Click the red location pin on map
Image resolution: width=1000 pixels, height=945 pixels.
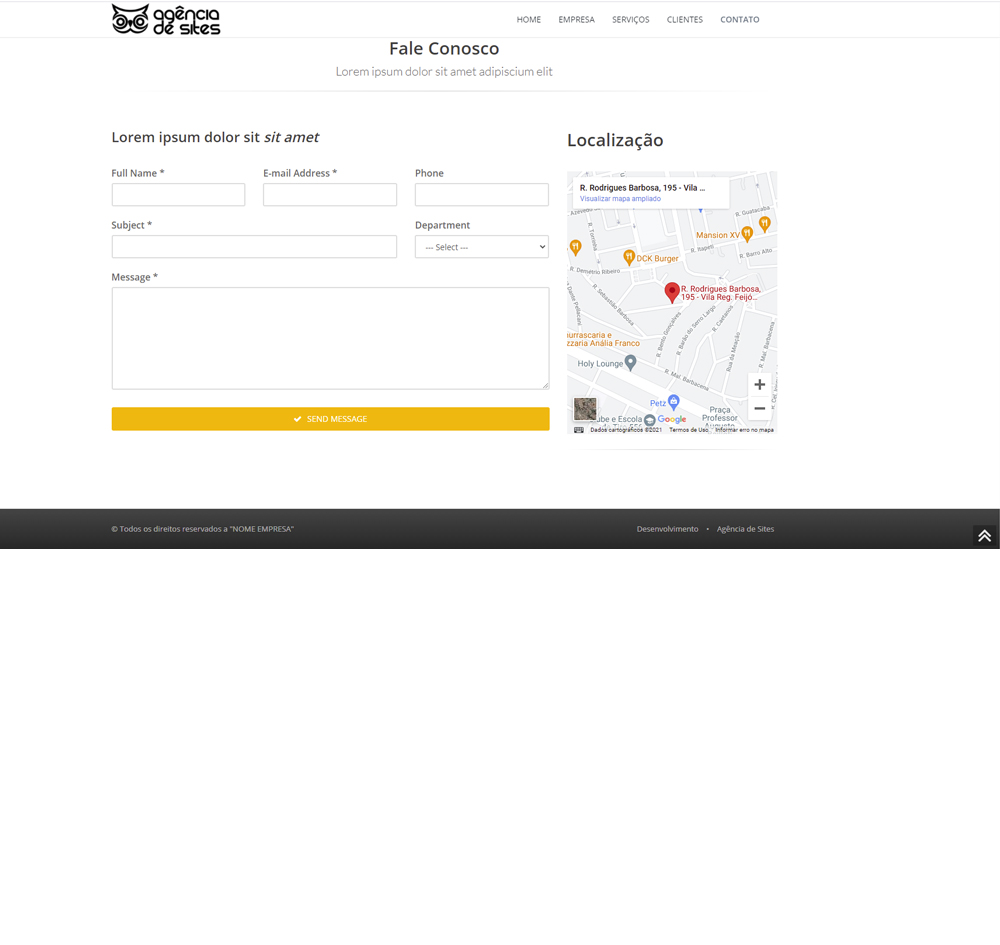pos(672,291)
